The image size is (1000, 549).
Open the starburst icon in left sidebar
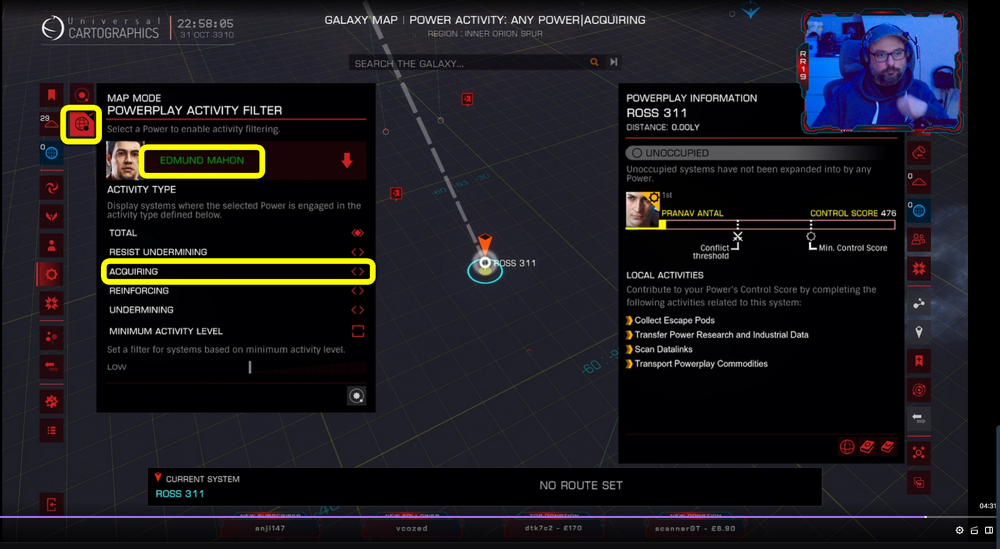click(52, 303)
